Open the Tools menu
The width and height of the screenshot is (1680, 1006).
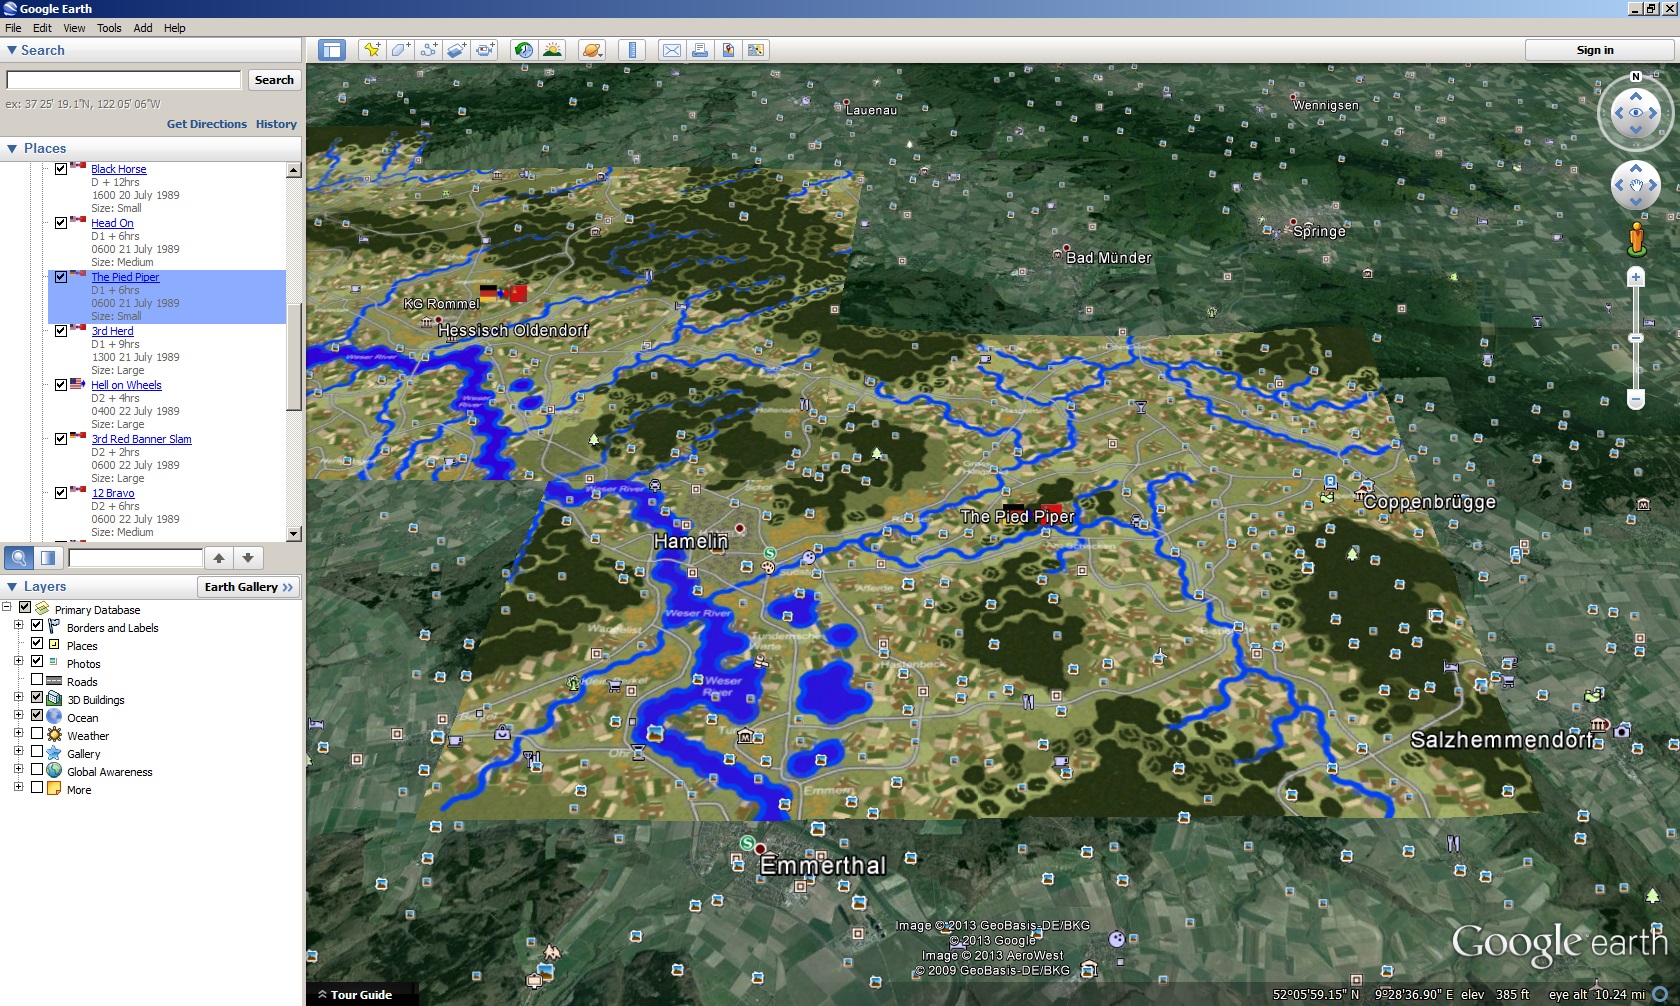click(109, 28)
